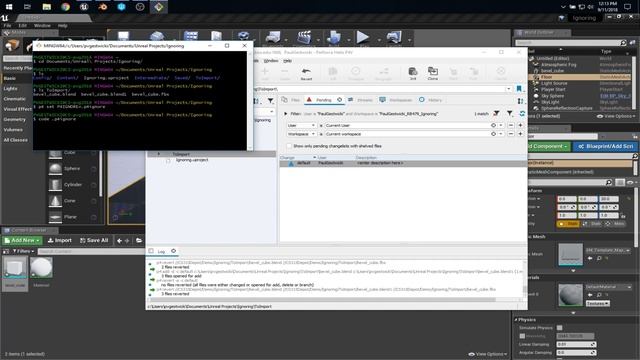Click the Edit BP_Sky_Sphere link in the World Outliner
The height and width of the screenshot is (360, 640).
tap(615, 96)
